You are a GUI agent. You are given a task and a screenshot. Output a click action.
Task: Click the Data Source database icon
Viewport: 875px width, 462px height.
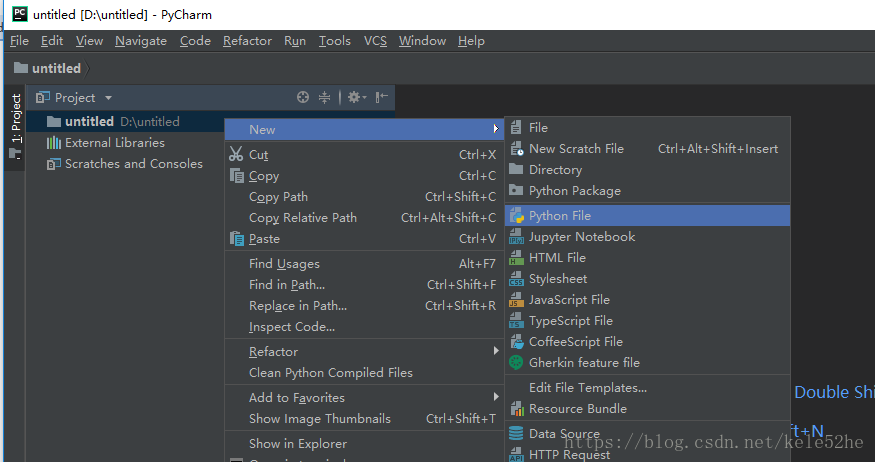517,434
